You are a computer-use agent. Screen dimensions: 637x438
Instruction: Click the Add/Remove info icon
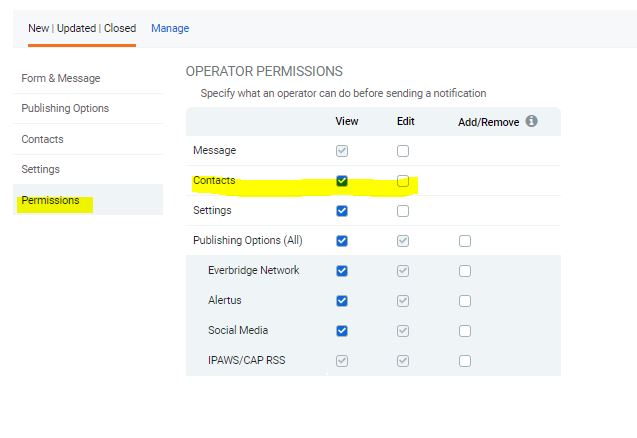[531, 121]
